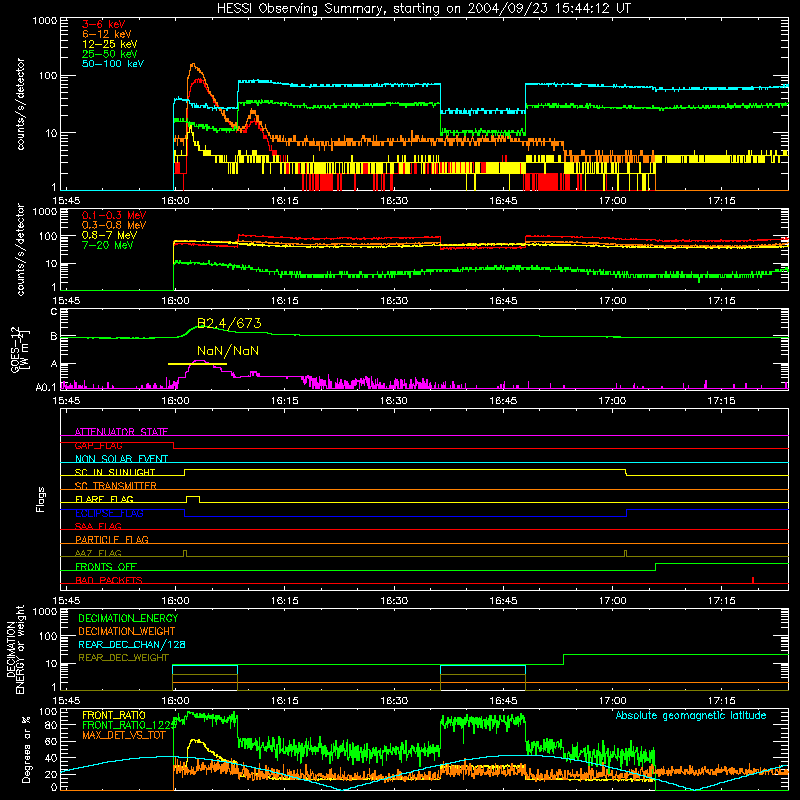
Task: Click the DECIMATION_WEIGHT legend label
Action: click(127, 631)
